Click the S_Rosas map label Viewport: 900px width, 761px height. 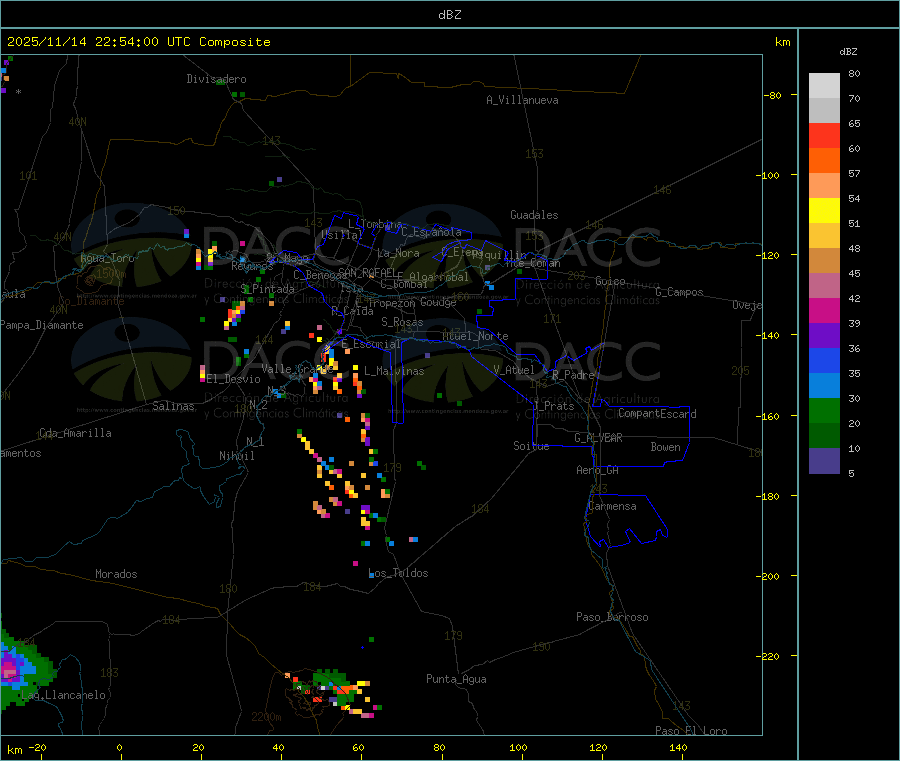(402, 322)
